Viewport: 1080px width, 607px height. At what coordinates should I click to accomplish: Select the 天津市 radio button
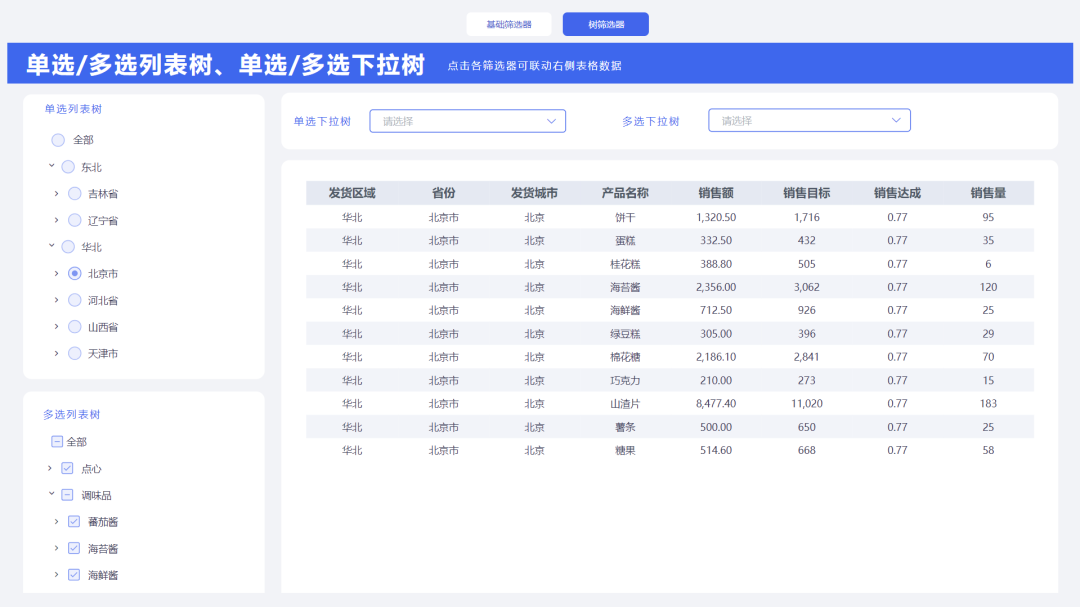coord(75,353)
